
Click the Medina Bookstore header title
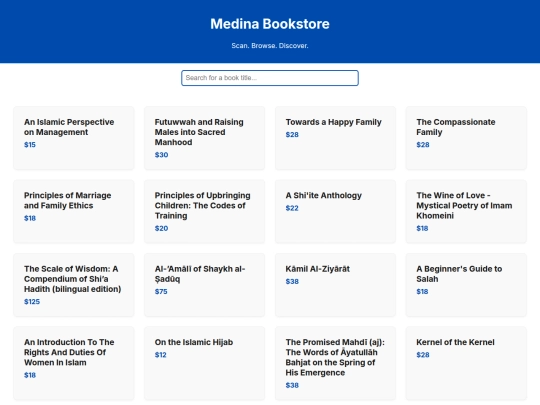coord(270,24)
